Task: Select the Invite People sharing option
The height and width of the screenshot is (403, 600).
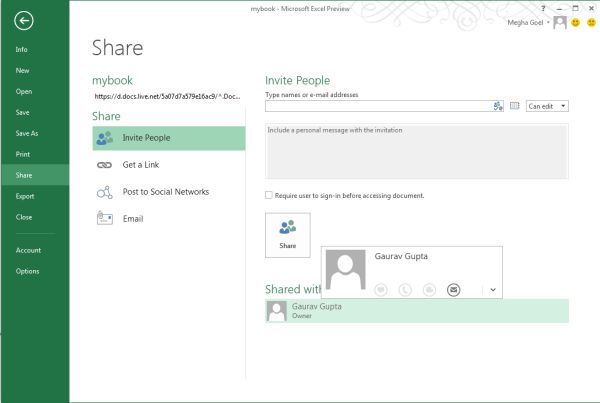Action: click(x=169, y=138)
